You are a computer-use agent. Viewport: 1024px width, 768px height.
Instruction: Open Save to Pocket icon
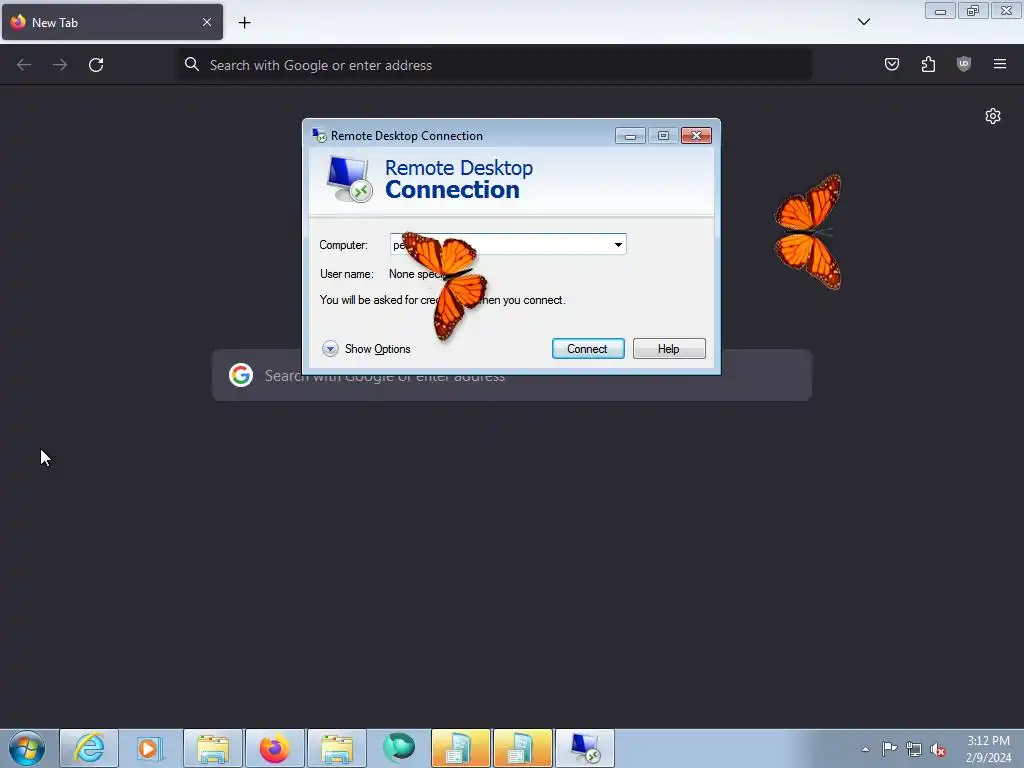(x=891, y=64)
